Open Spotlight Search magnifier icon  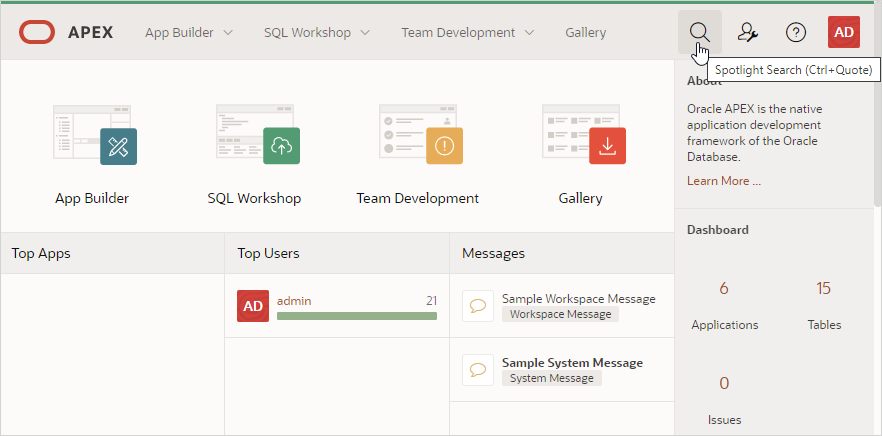(x=699, y=32)
